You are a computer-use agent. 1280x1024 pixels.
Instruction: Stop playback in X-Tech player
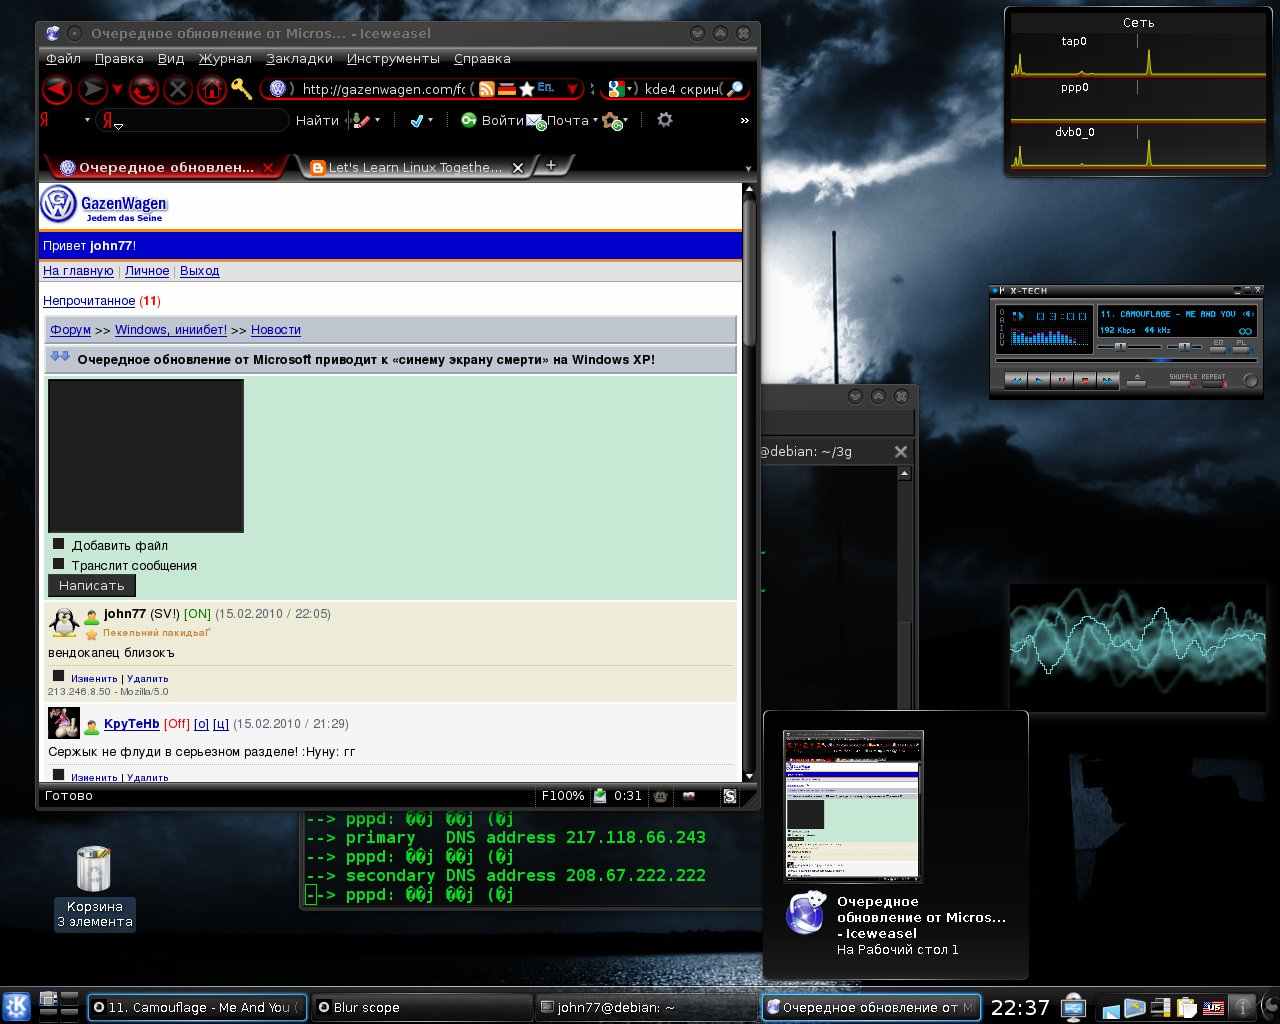pos(1085,380)
